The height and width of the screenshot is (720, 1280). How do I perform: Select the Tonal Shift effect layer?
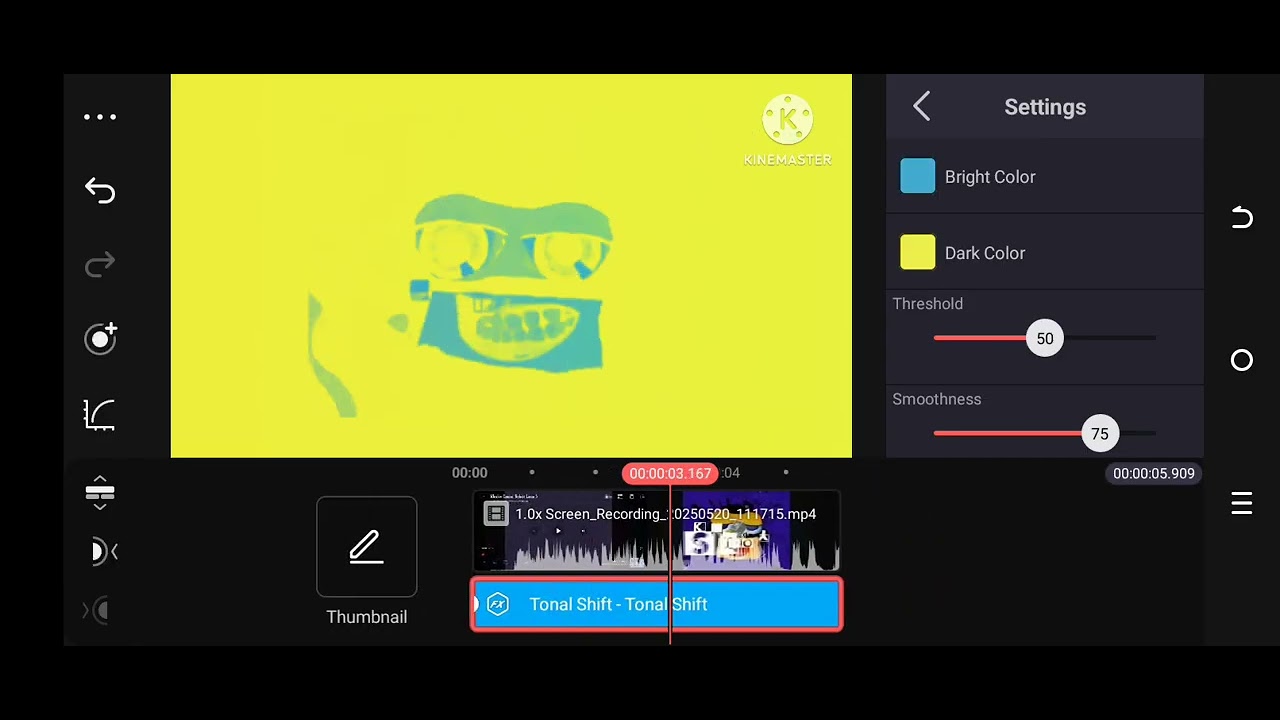(657, 604)
